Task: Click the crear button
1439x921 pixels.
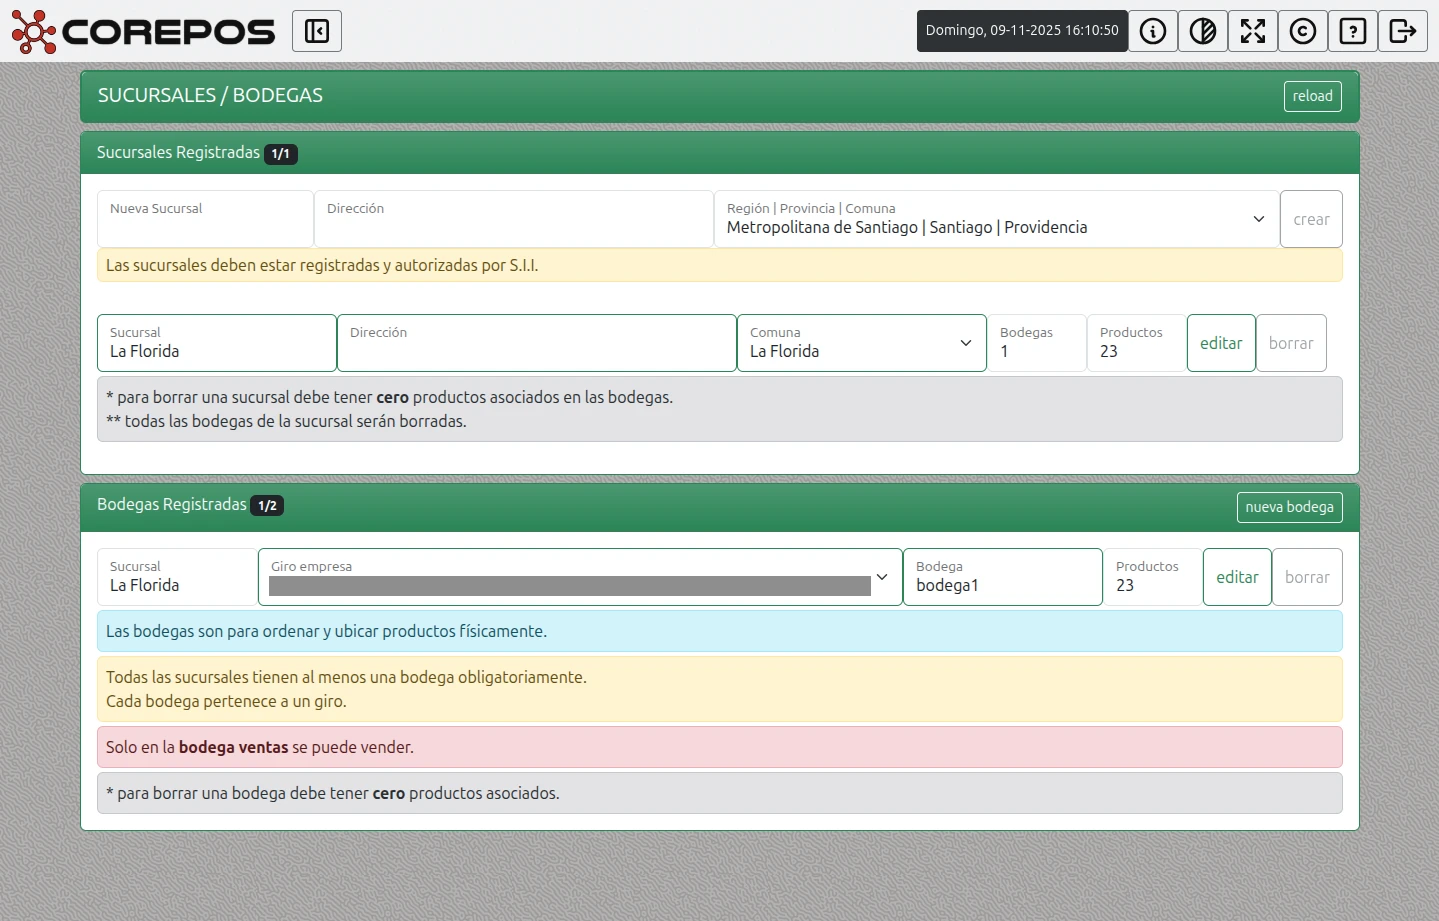Action: pyautogui.click(x=1311, y=219)
